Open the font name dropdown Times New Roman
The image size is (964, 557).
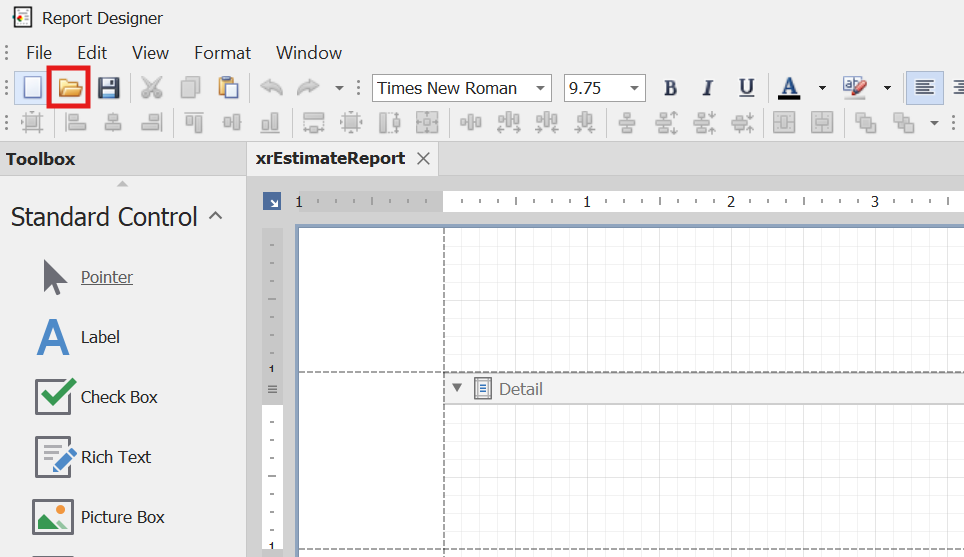coord(540,88)
